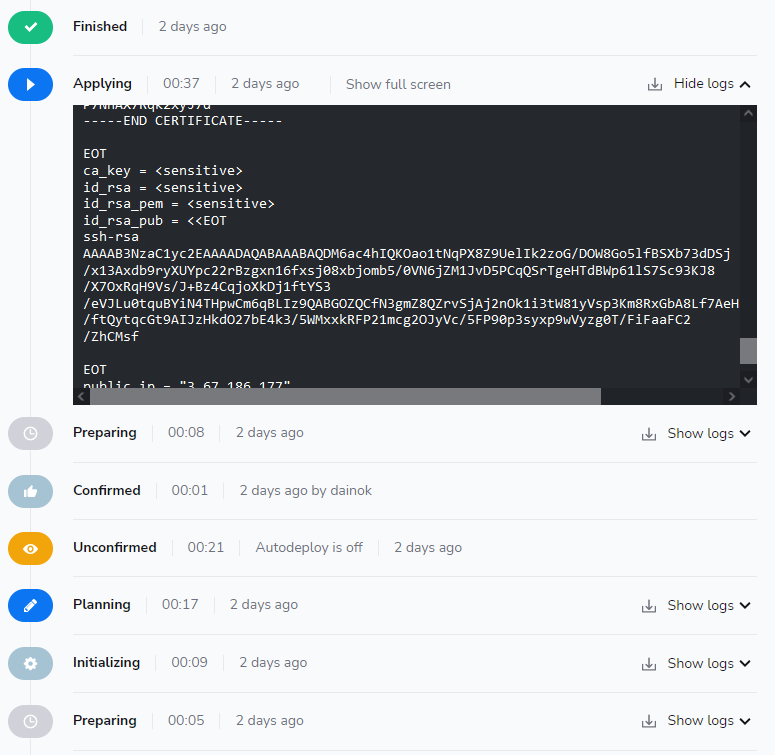Viewport: 775px width, 755px height.
Task: Open the Show full screen log view
Action: (x=398, y=84)
